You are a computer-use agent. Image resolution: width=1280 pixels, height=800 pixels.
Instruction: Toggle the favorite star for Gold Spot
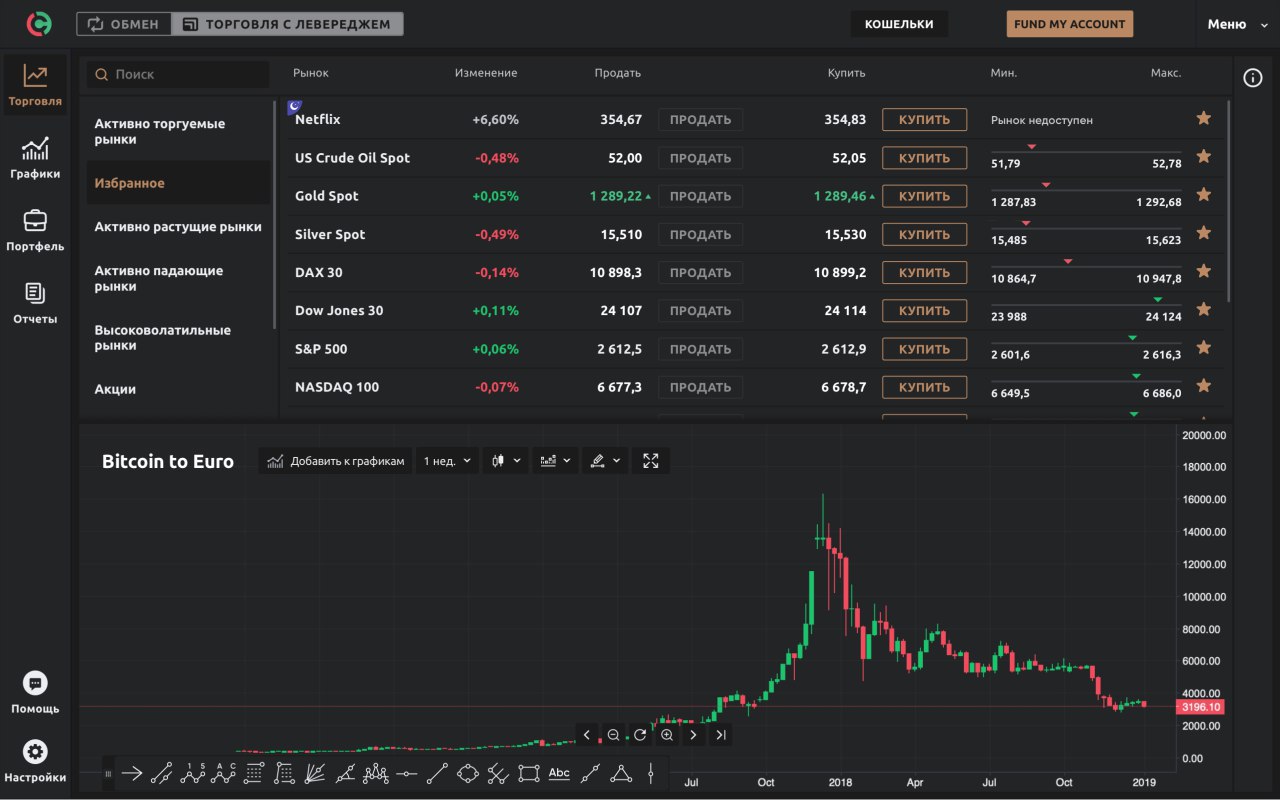(1204, 194)
